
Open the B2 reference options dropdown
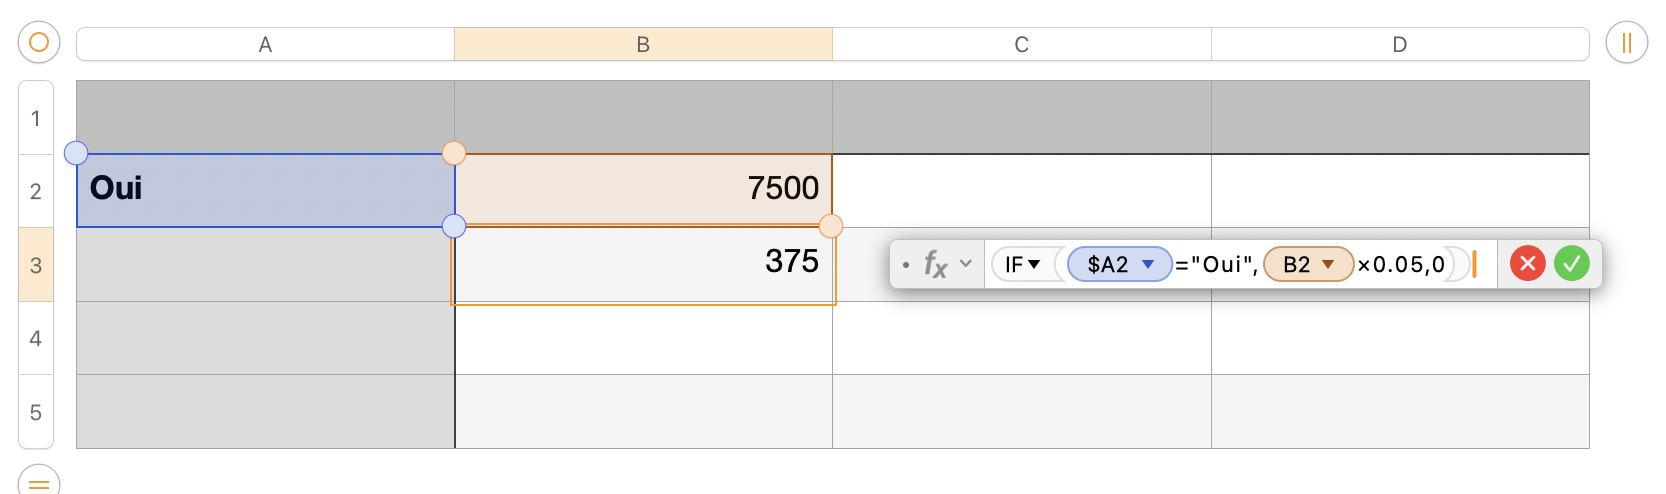click(1328, 264)
